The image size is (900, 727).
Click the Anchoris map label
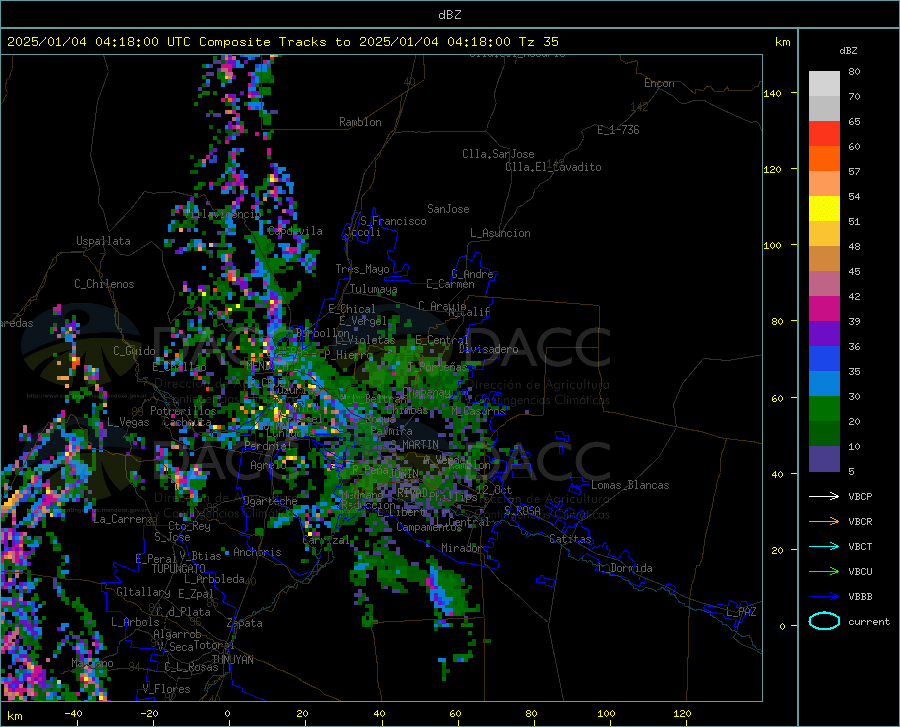(257, 552)
